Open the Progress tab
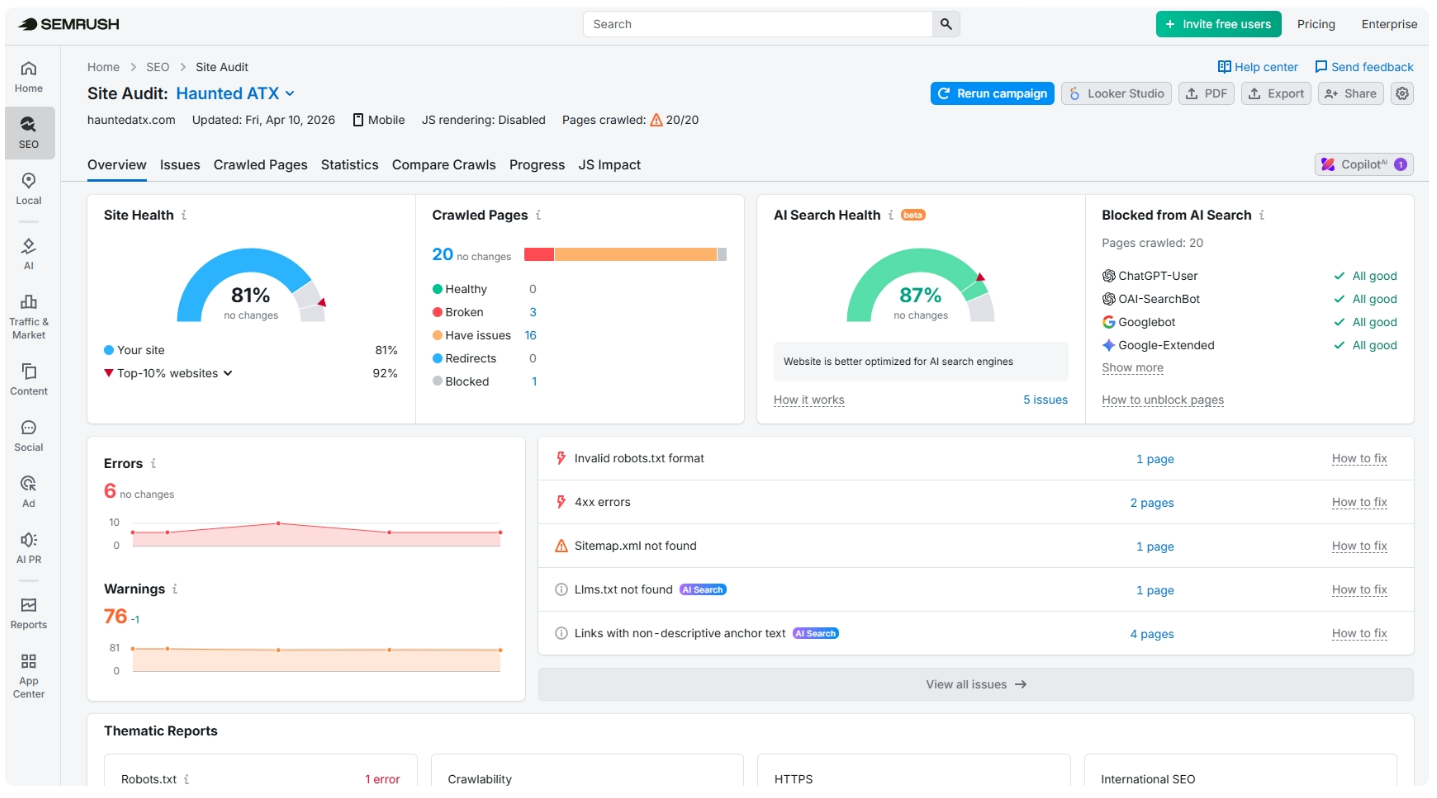This screenshot has height=798, width=1437. coord(537,165)
